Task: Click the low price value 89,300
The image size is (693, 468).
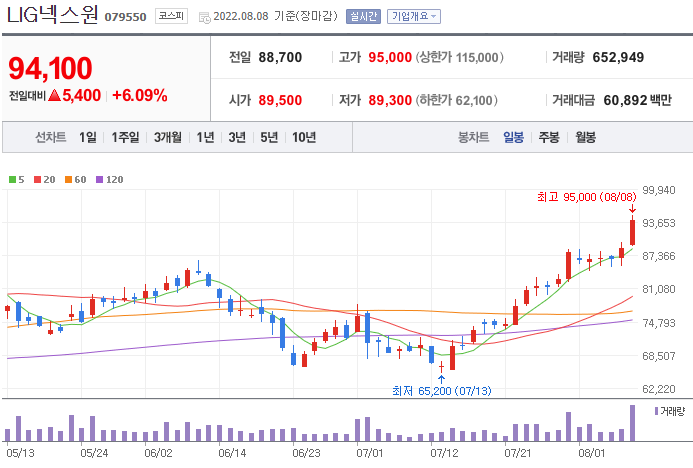Action: click(x=390, y=100)
